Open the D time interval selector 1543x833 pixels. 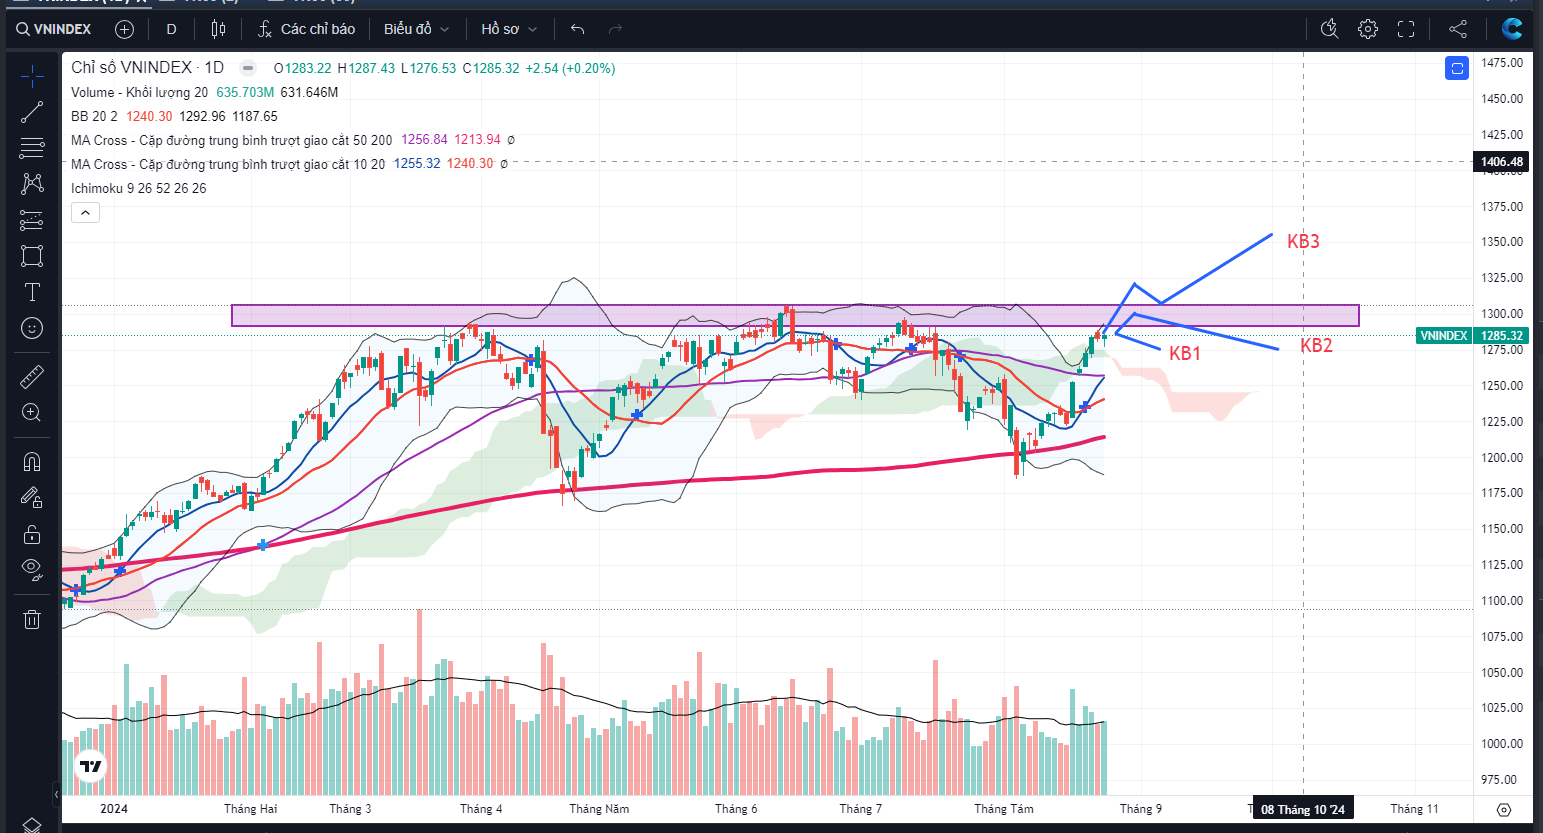pos(172,29)
